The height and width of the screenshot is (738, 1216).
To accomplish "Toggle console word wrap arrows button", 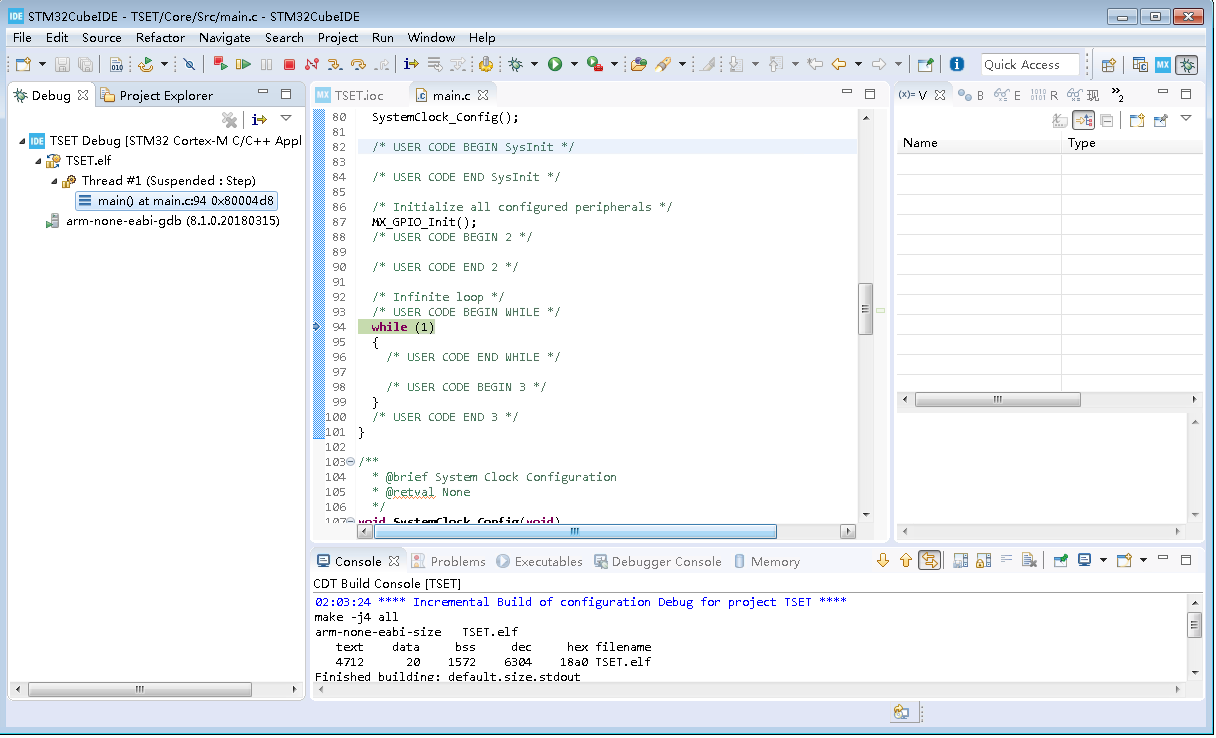I will [930, 560].
